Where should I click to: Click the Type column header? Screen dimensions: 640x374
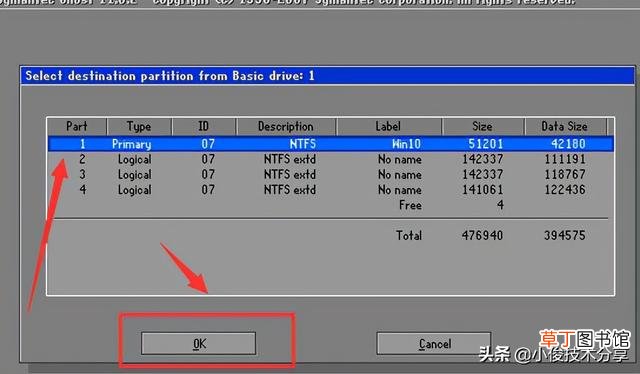tap(139, 126)
